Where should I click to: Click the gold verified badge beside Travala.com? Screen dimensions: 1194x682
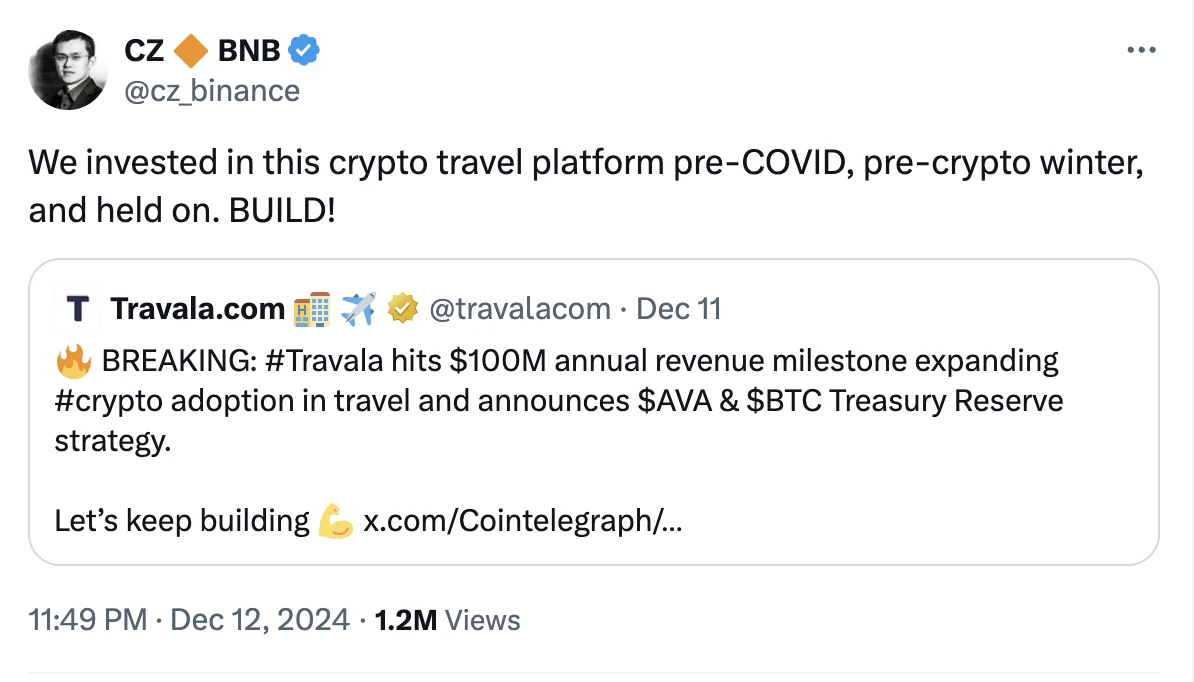click(x=402, y=310)
